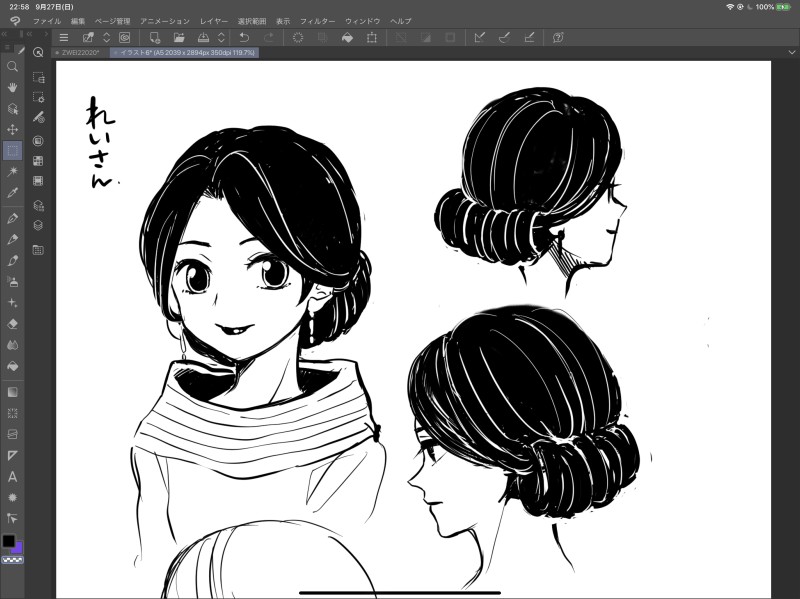
Task: Open the レイヤー menu
Action: click(214, 21)
